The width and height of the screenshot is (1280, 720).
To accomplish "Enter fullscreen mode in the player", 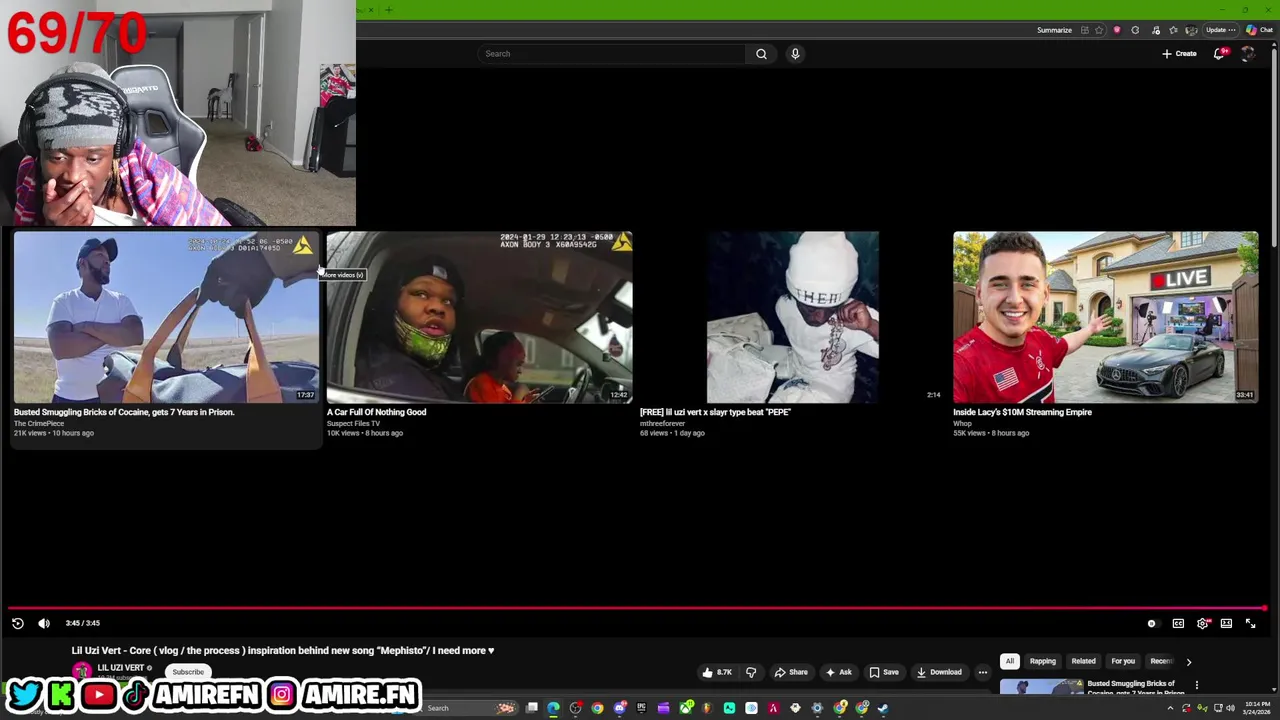I will click(1250, 623).
